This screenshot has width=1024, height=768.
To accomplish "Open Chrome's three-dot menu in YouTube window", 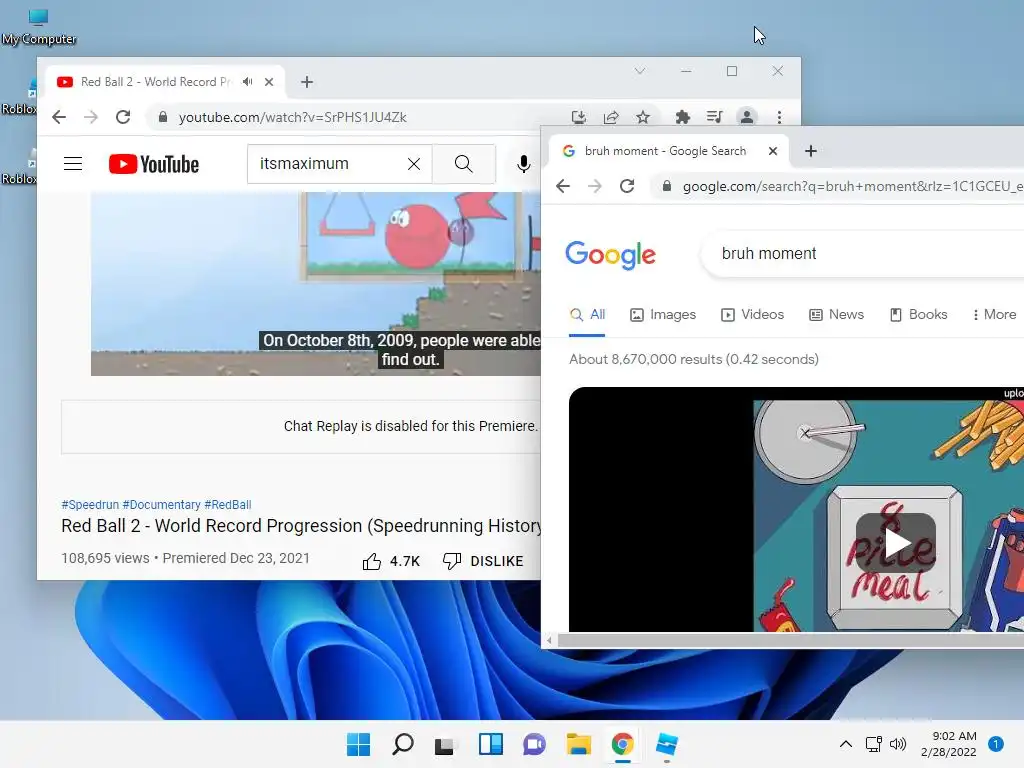I will [779, 117].
